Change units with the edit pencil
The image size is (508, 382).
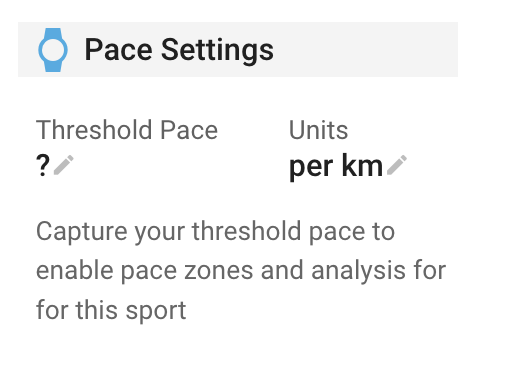[x=397, y=165]
